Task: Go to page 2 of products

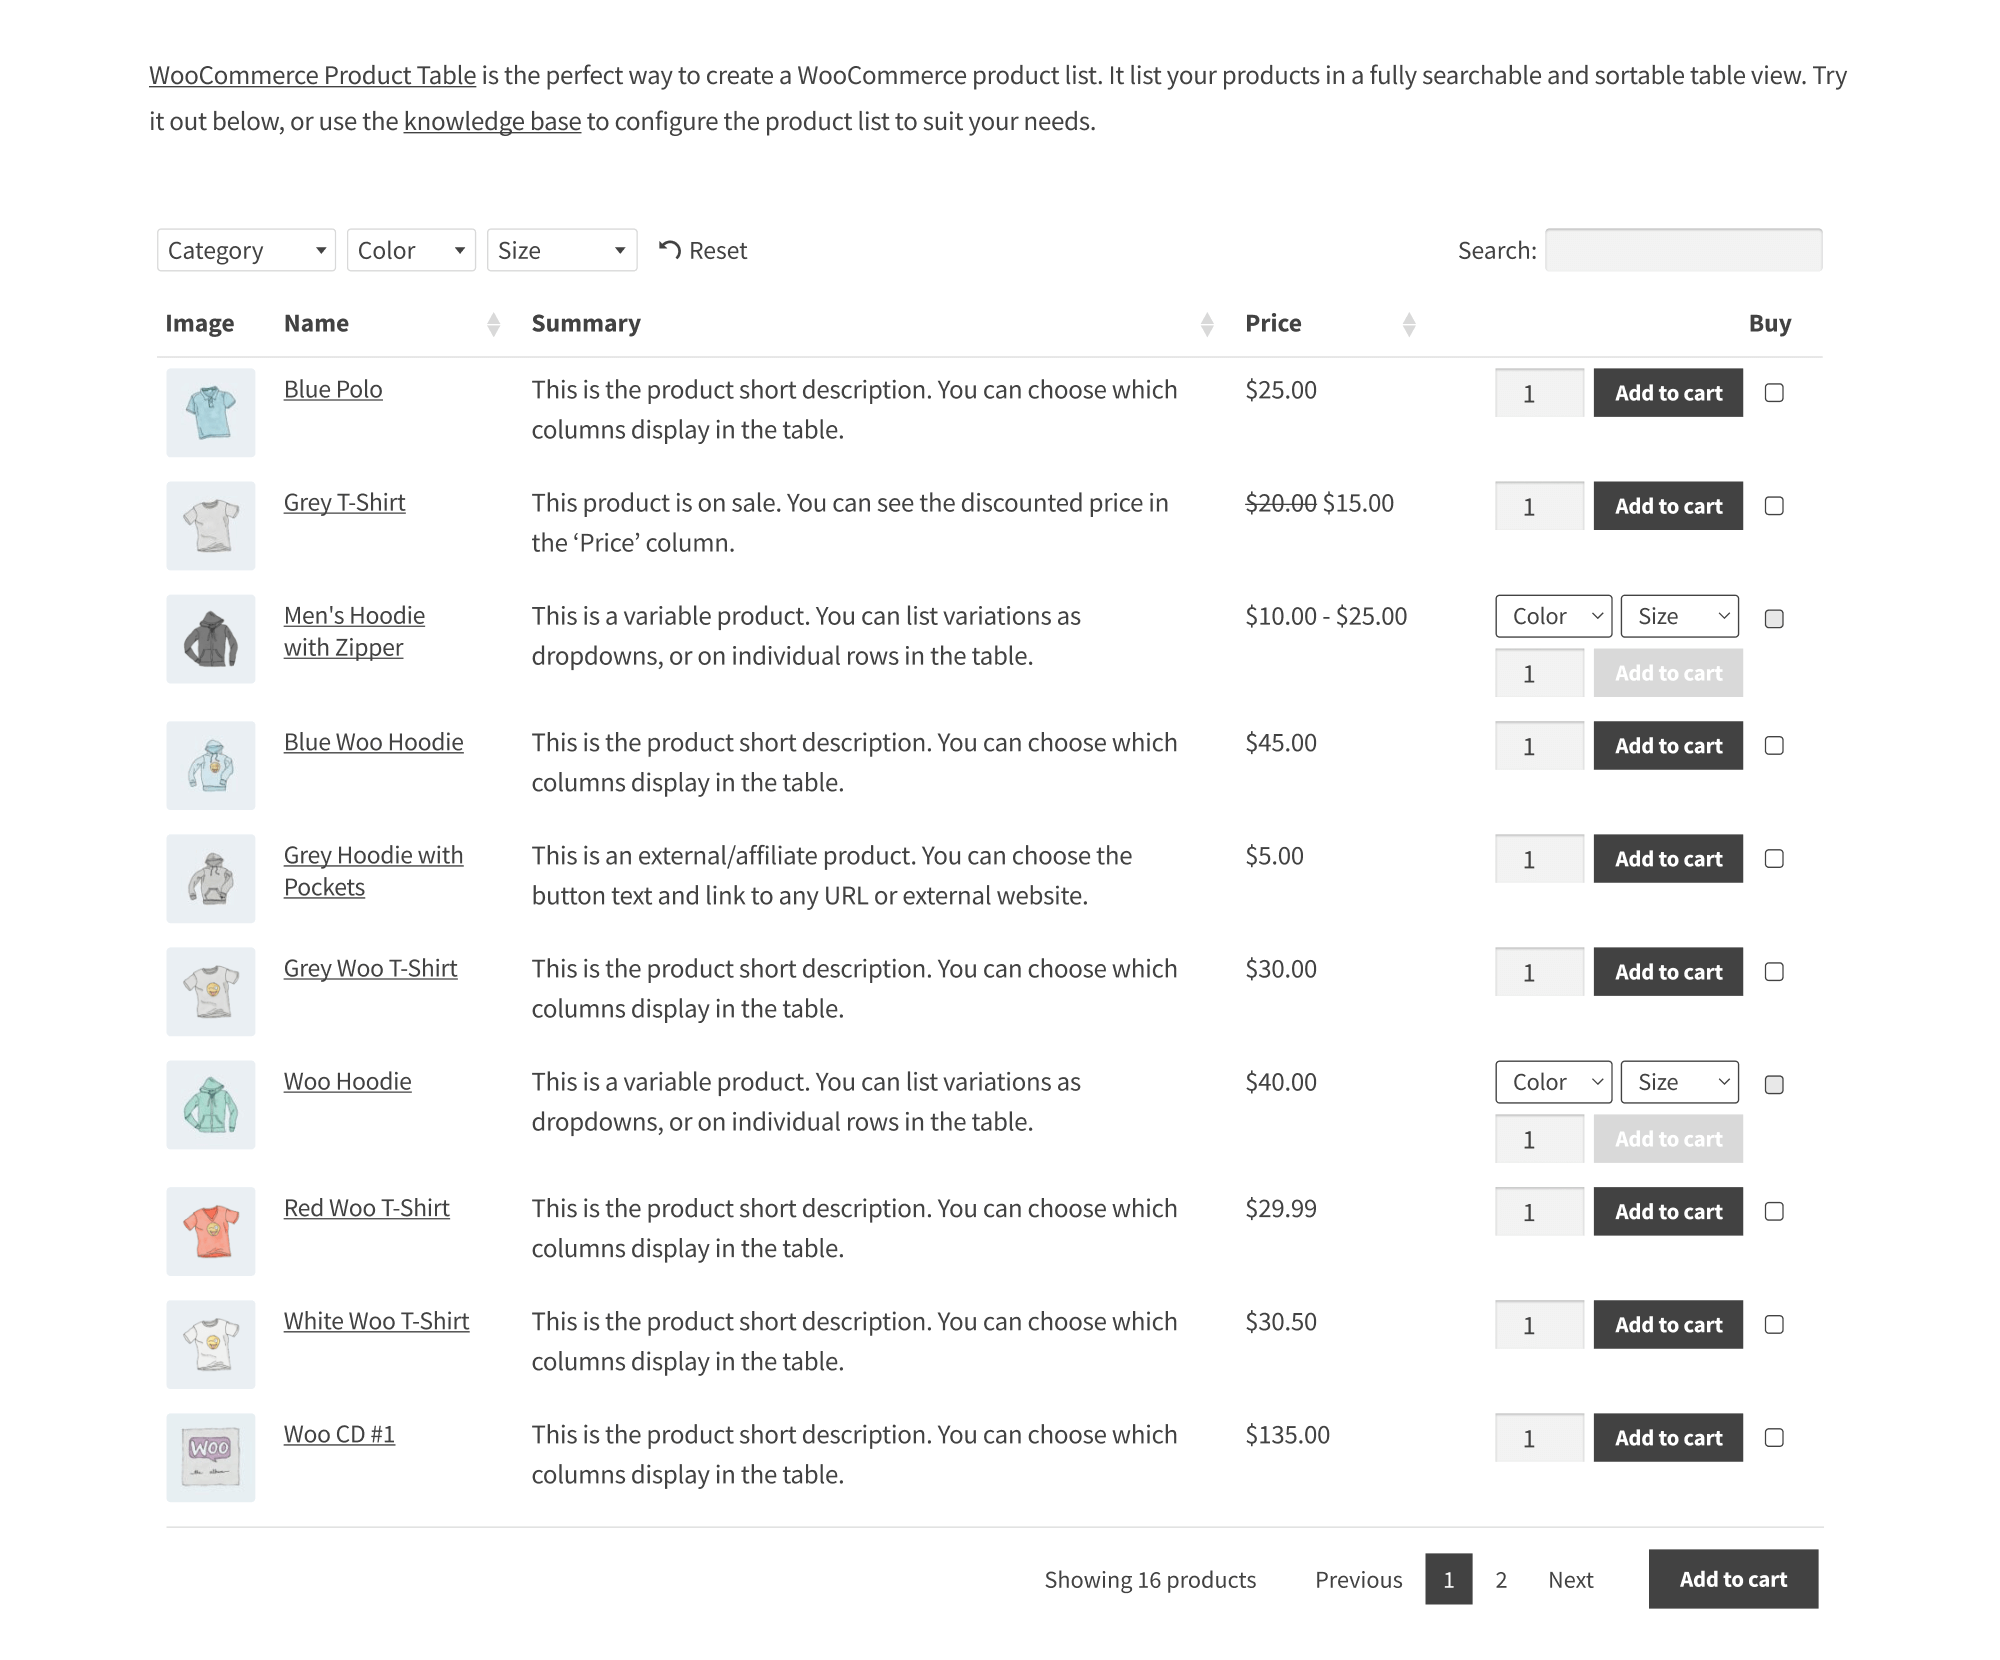Action: (1501, 1580)
